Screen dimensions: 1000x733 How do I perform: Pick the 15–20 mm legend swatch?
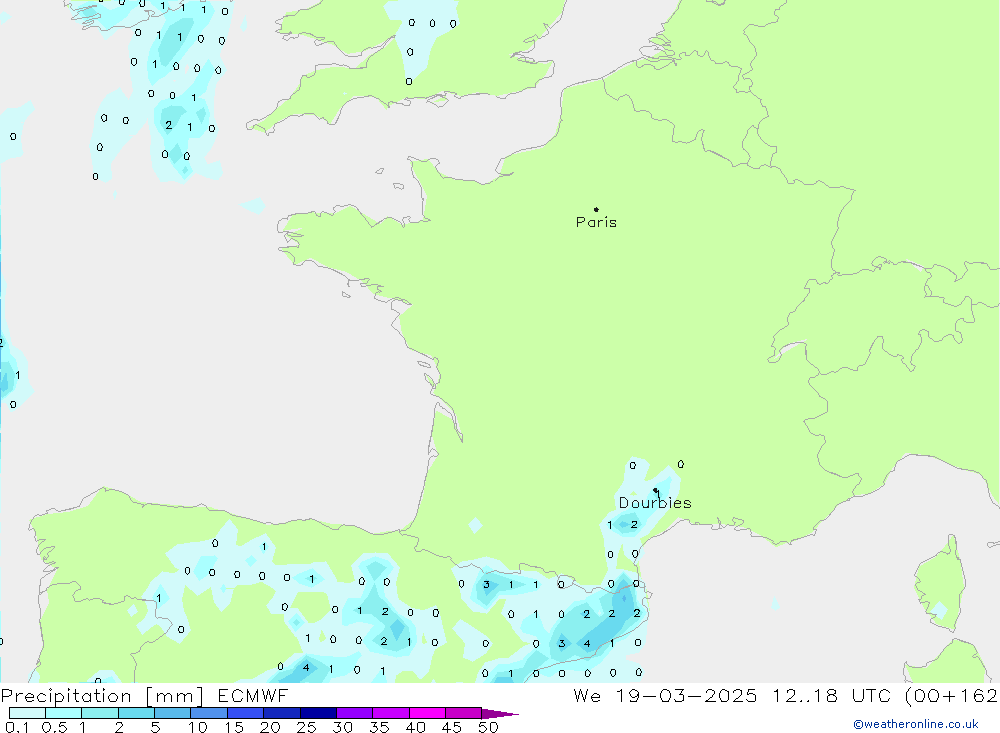[x=246, y=713]
